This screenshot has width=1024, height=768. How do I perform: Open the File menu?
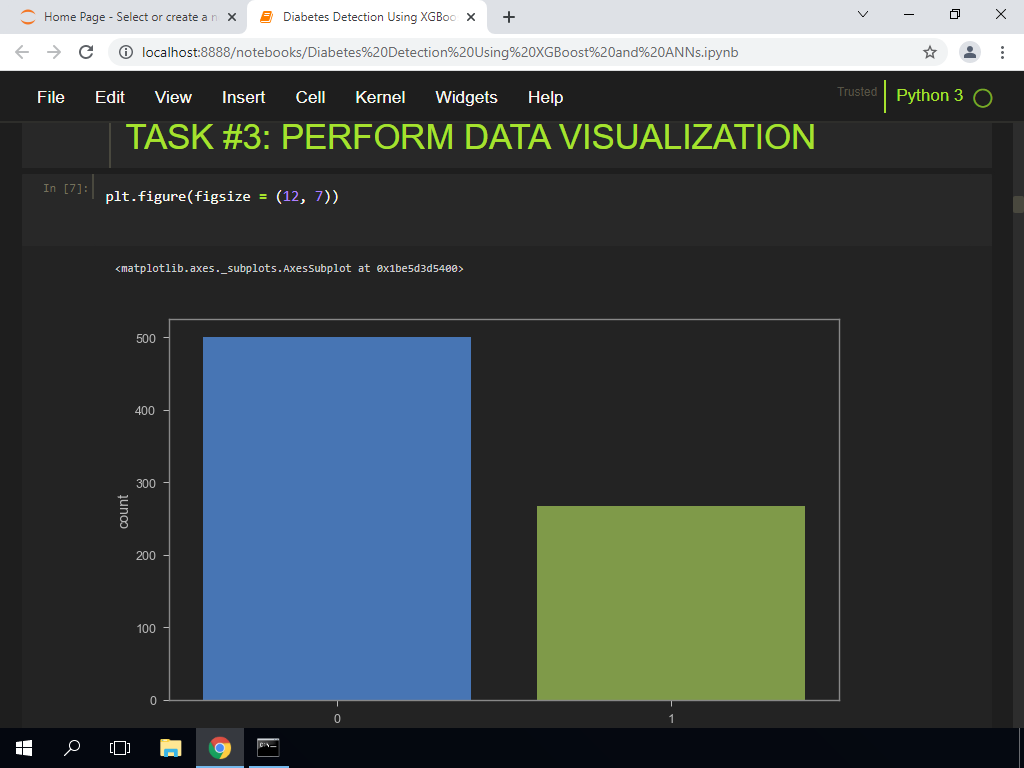coord(51,97)
